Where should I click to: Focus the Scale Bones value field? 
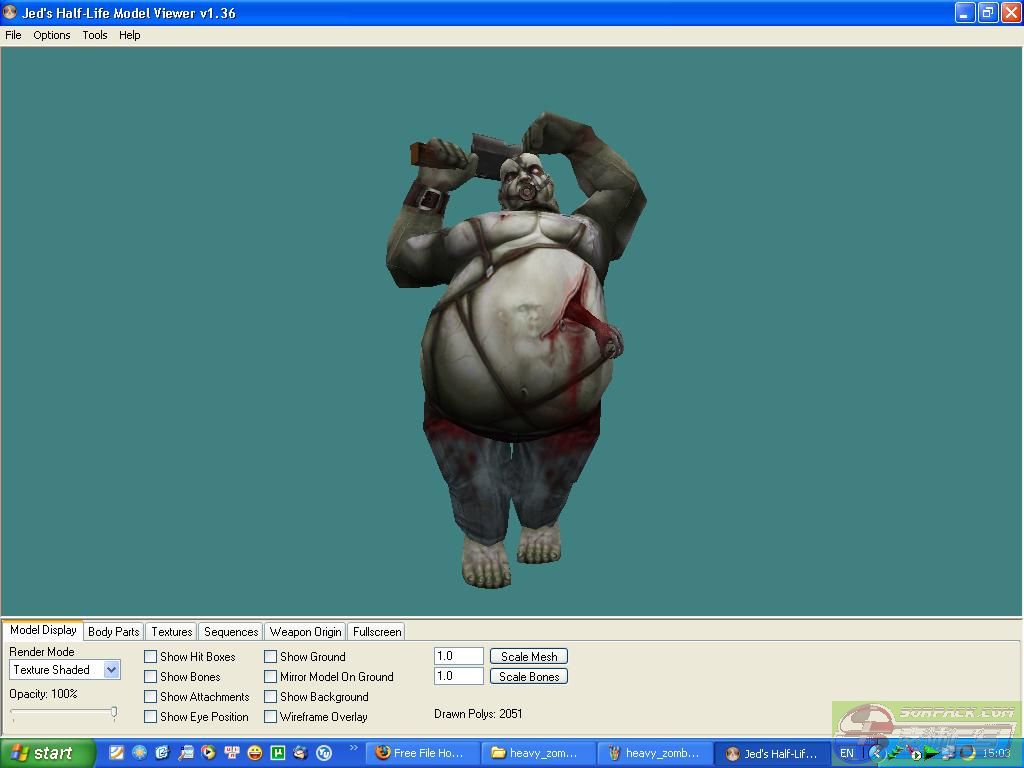click(458, 676)
